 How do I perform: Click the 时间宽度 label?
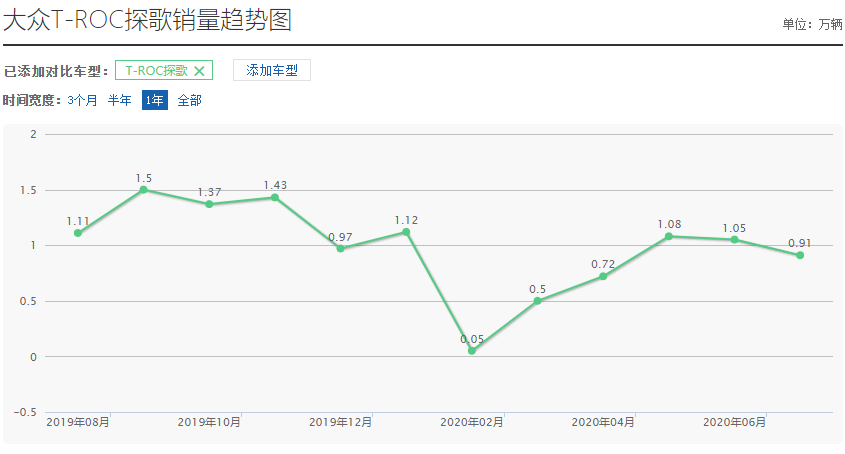click(32, 100)
